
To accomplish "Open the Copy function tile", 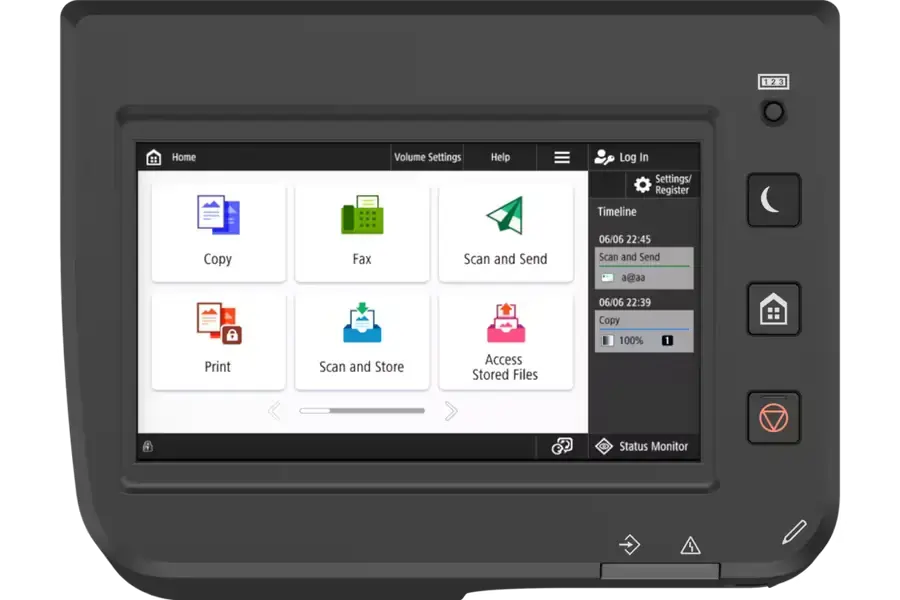I will coord(218,232).
